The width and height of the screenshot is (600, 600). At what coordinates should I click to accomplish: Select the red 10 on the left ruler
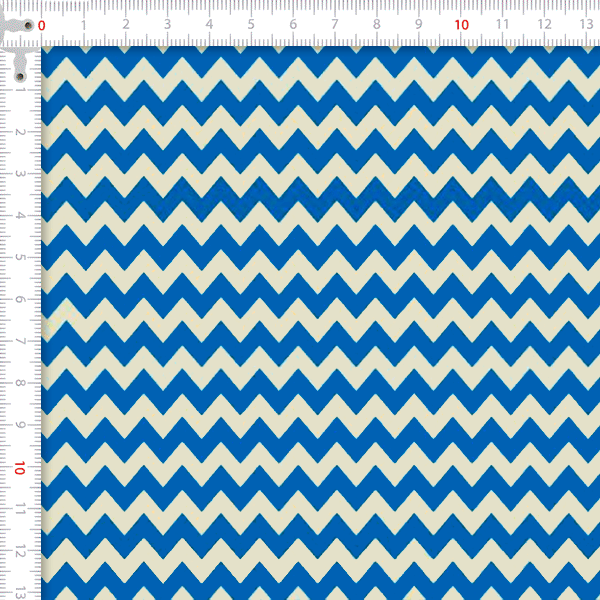point(20,467)
